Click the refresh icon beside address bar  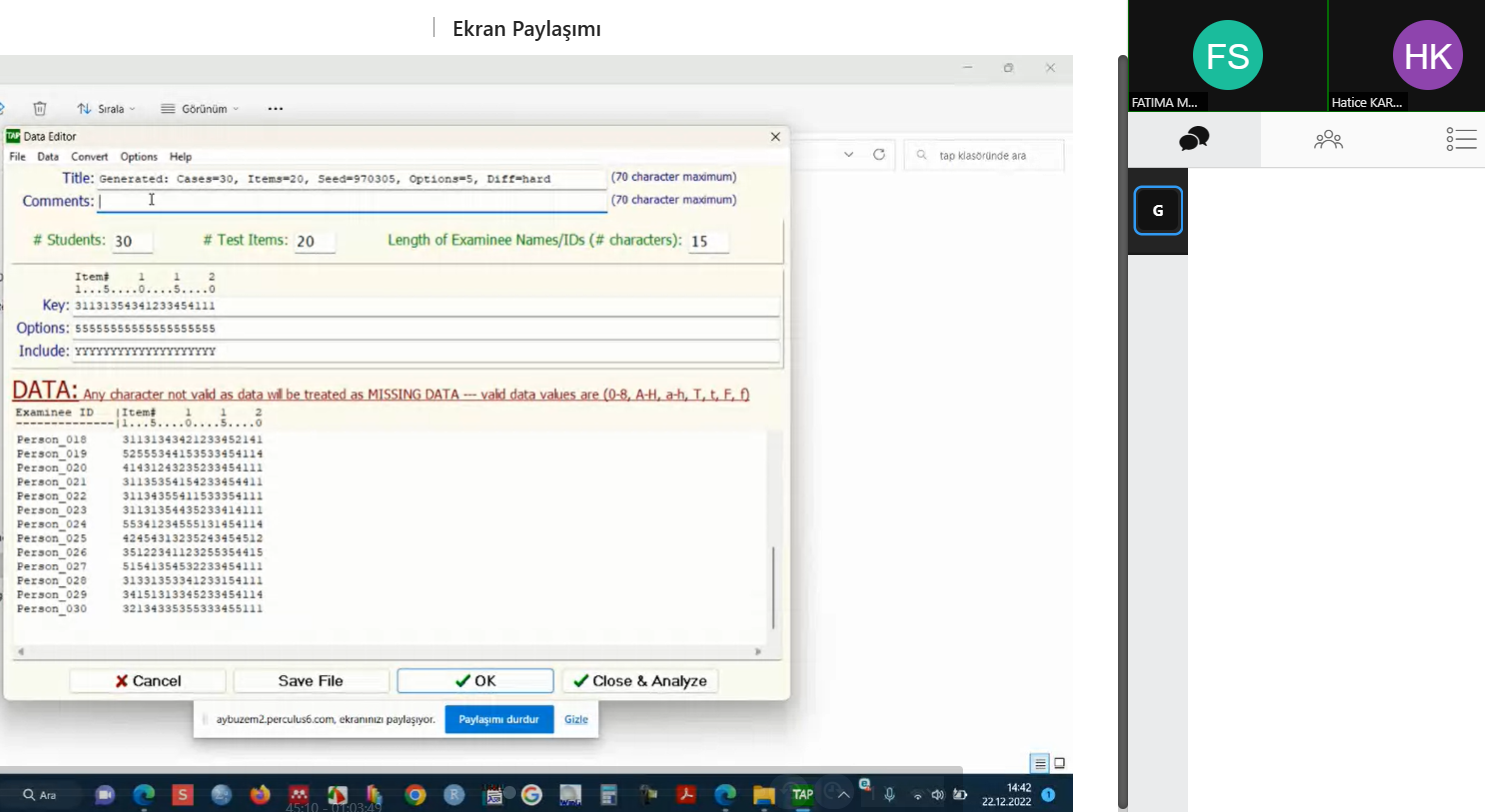tap(879, 155)
